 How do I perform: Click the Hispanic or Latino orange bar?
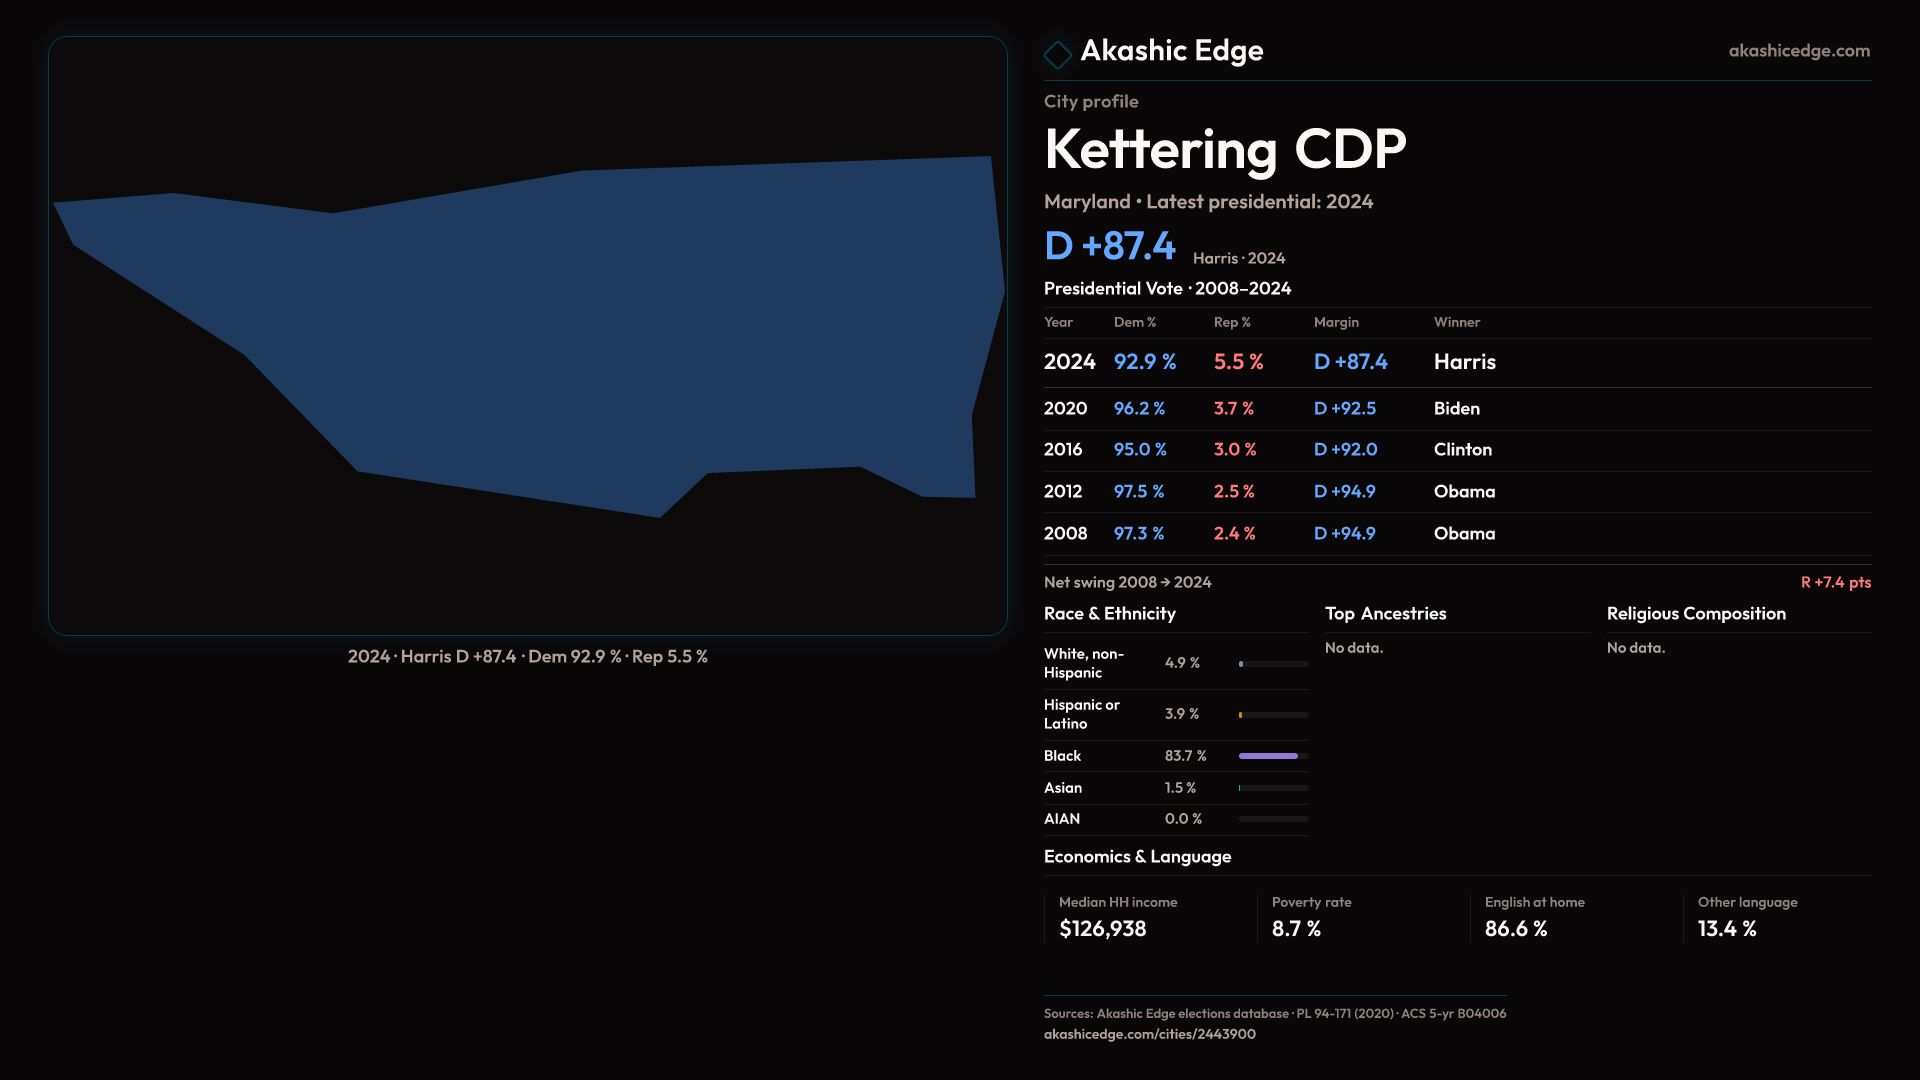[1241, 715]
